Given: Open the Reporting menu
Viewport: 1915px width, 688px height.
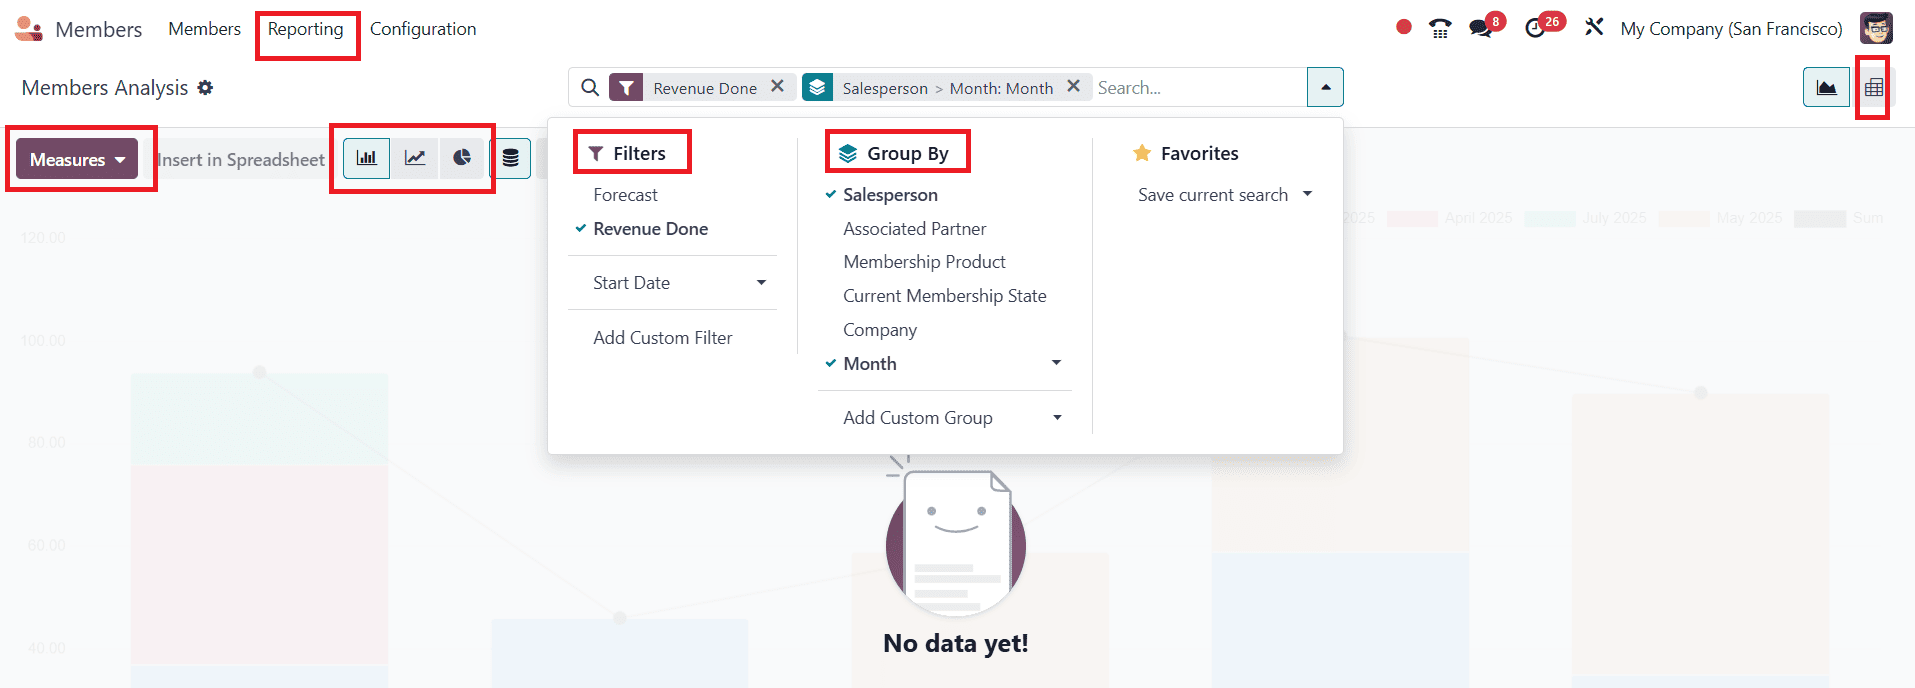Looking at the screenshot, I should click(x=305, y=29).
